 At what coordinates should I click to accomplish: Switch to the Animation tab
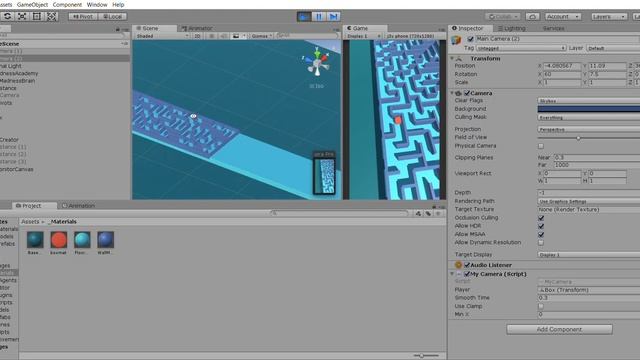78,206
